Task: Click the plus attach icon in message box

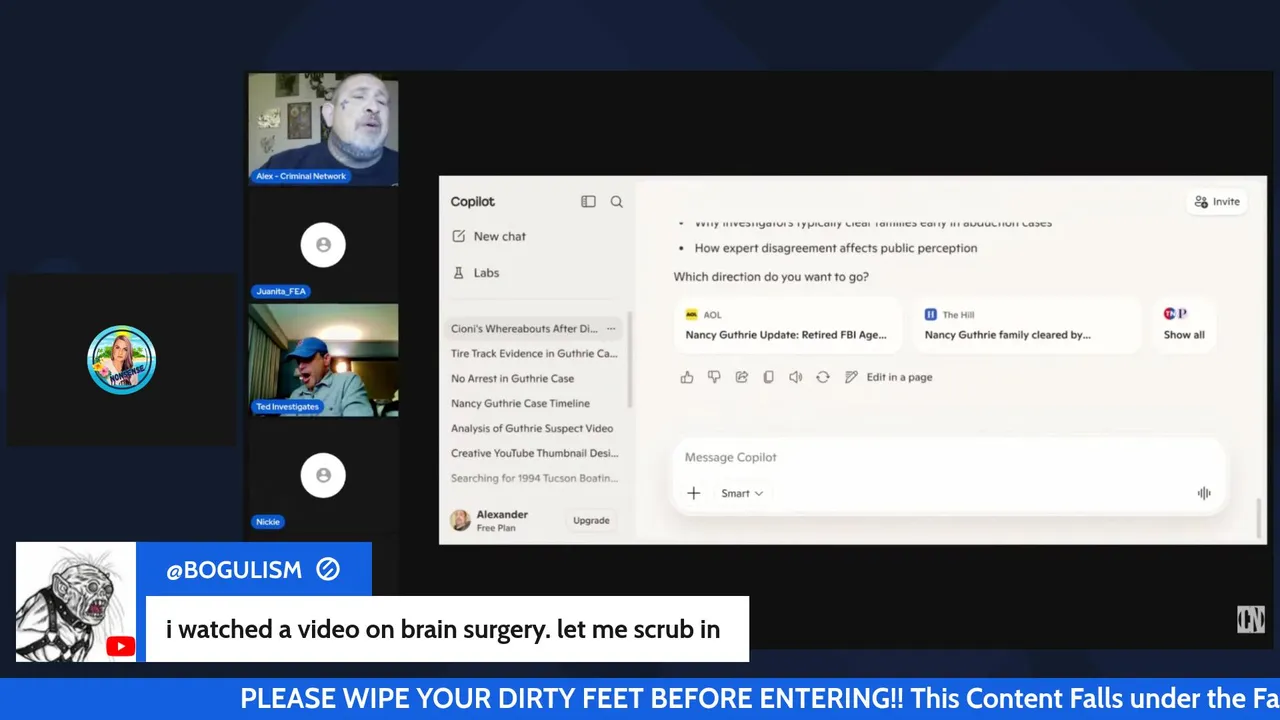Action: 693,493
